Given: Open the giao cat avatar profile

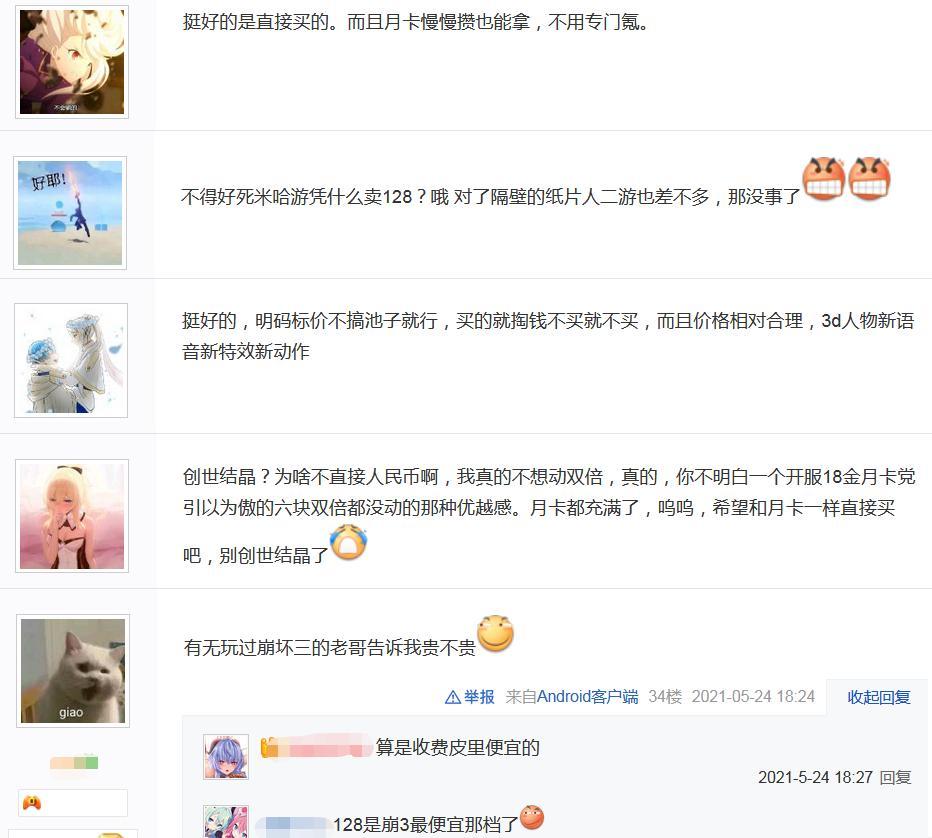Looking at the screenshot, I should click(x=73, y=671).
